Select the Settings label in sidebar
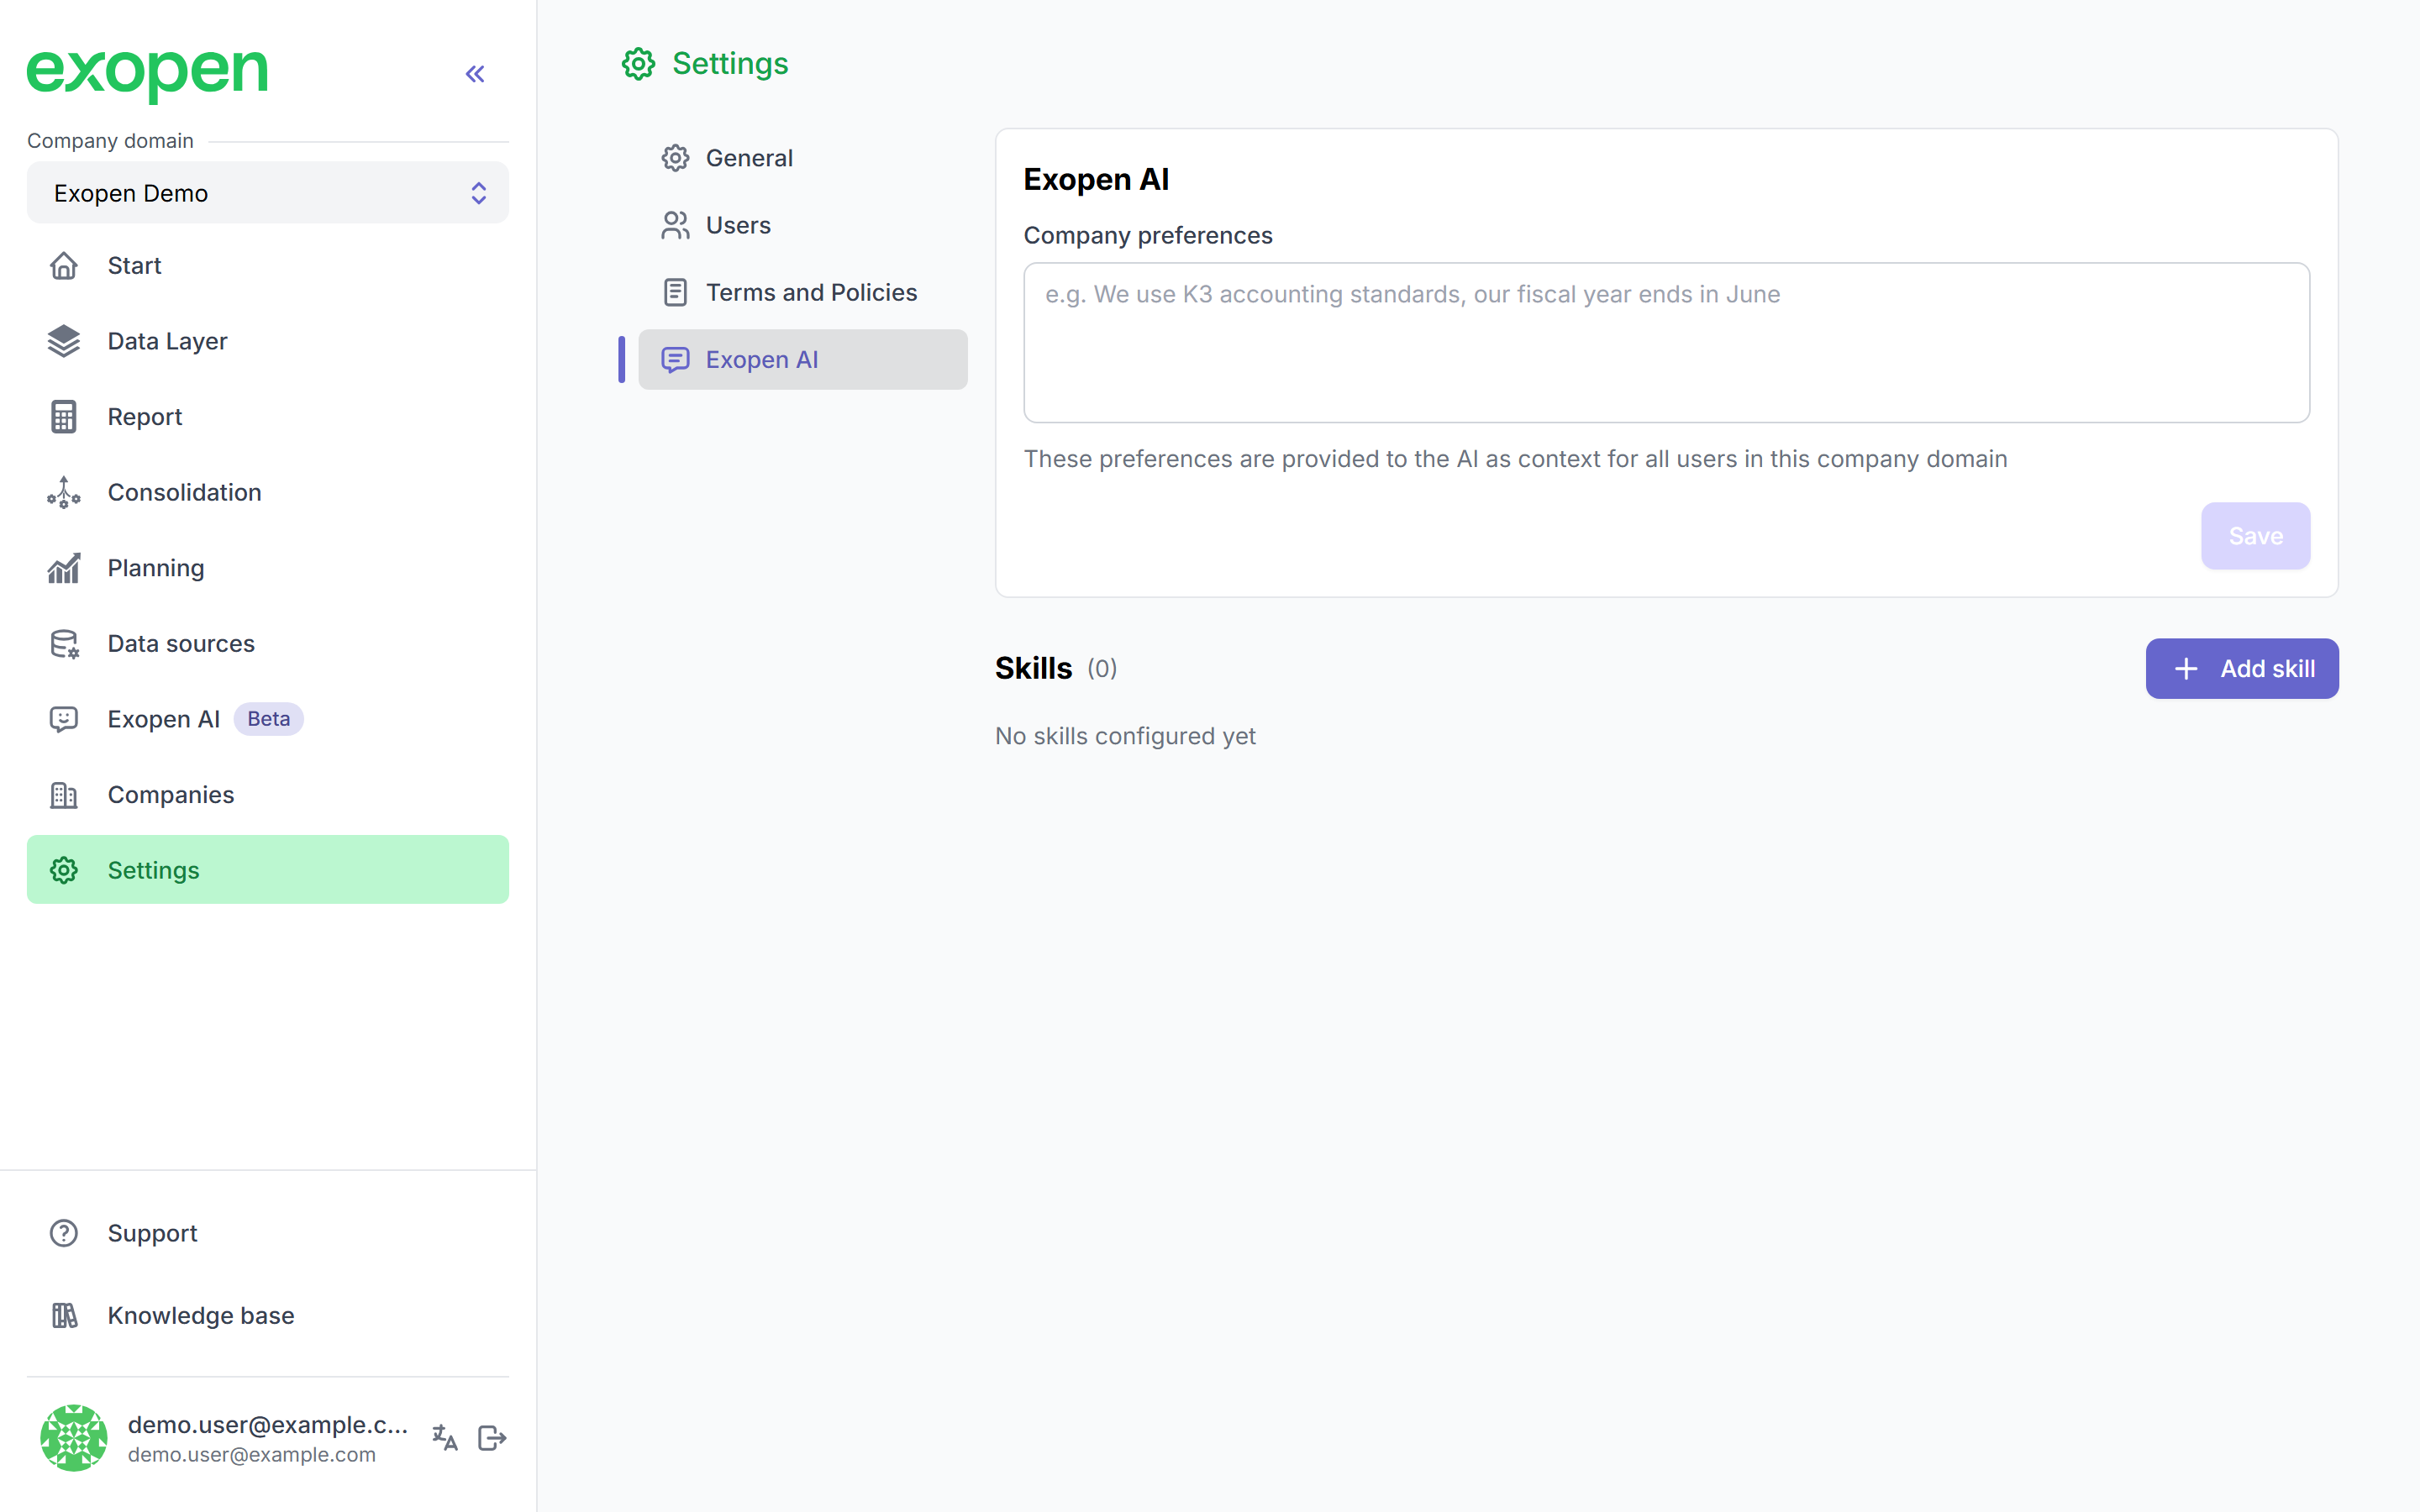Viewport: 2420px width, 1512px height. tap(153, 870)
